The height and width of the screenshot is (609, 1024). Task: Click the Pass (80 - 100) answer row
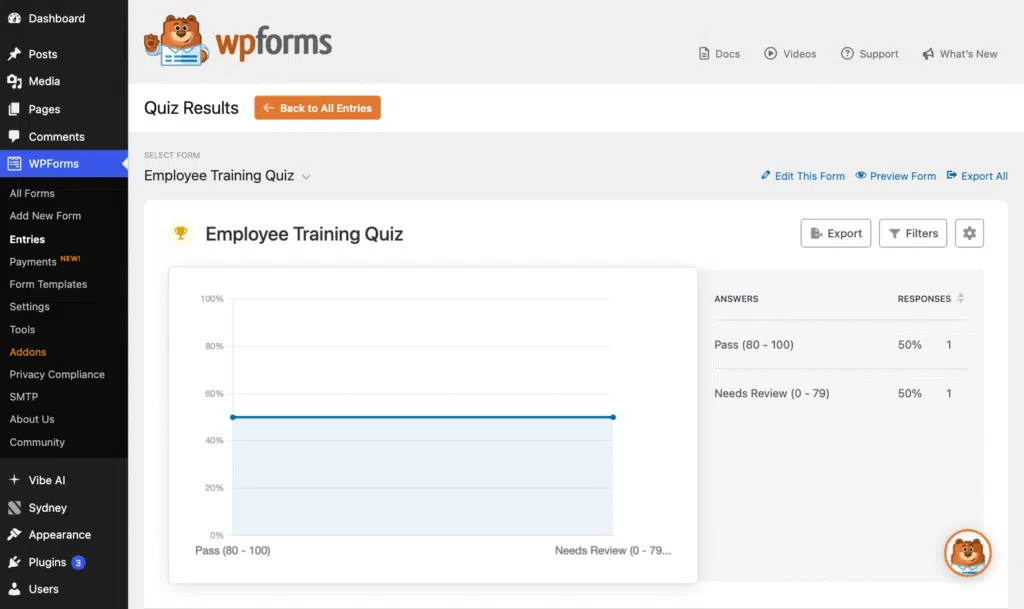point(840,345)
